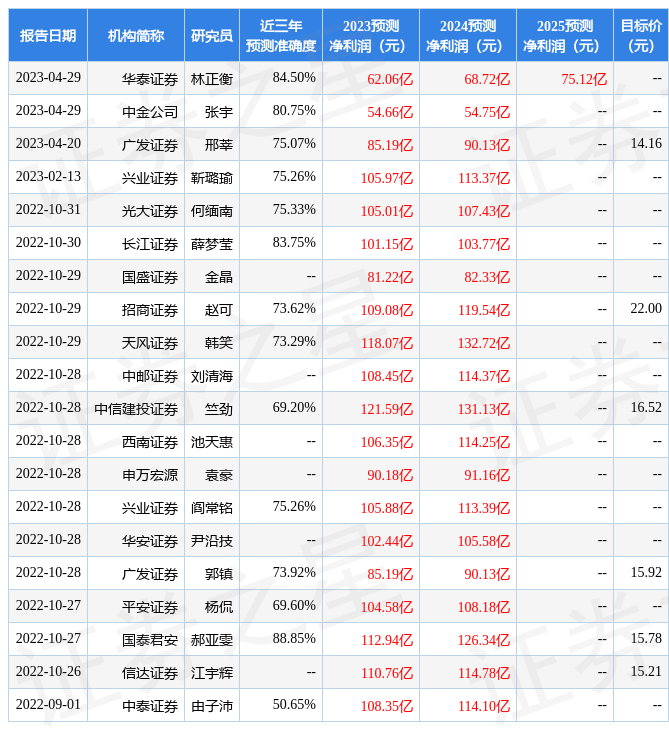Select date 2022-10-26 cell
Image resolution: width=669 pixels, height=730 pixels.
click(48, 671)
